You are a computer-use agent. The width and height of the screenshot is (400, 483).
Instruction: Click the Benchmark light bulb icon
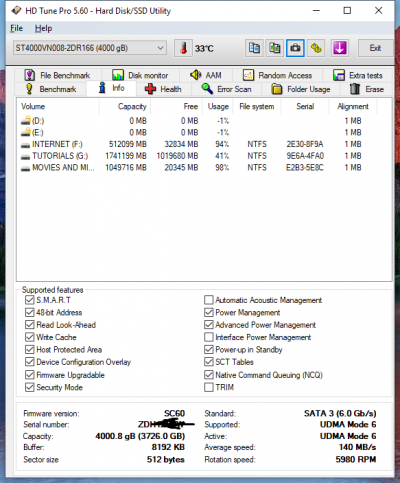[x=29, y=89]
